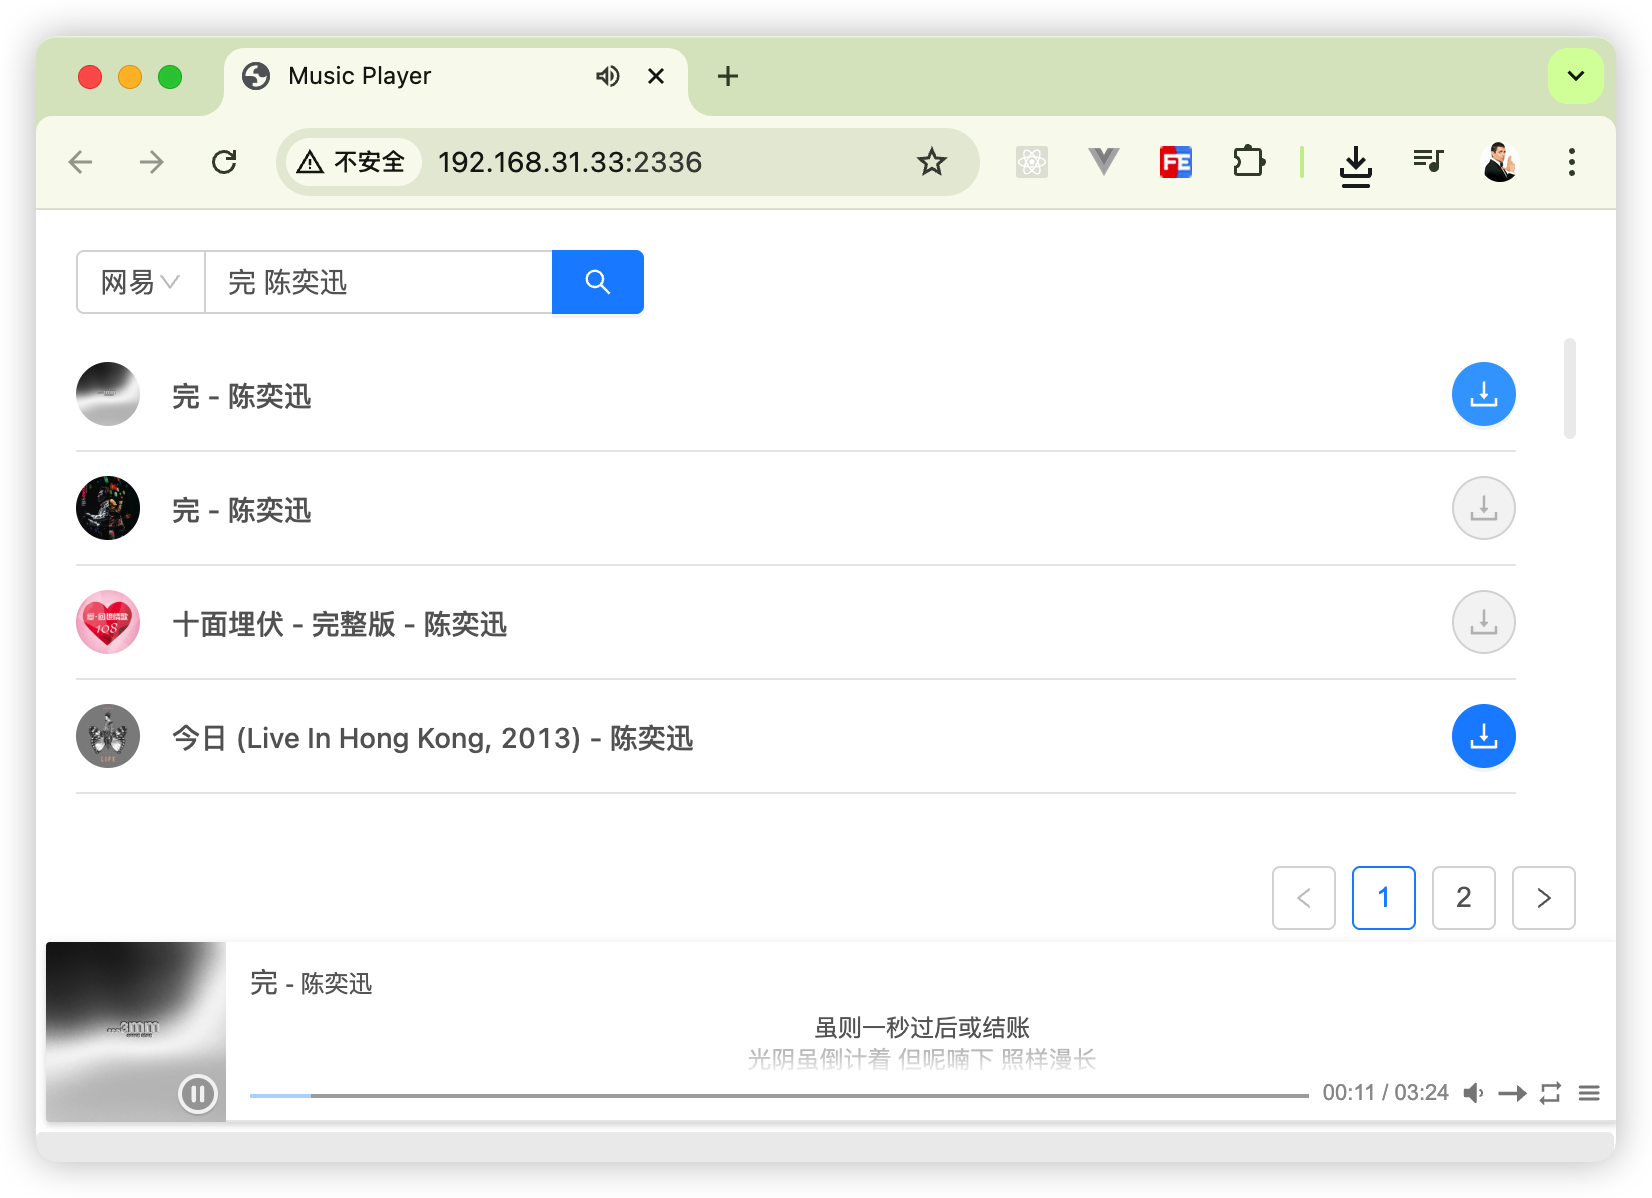Viewport: 1652px width, 1198px height.
Task: Open the browser extensions puzzle icon
Action: [1248, 162]
